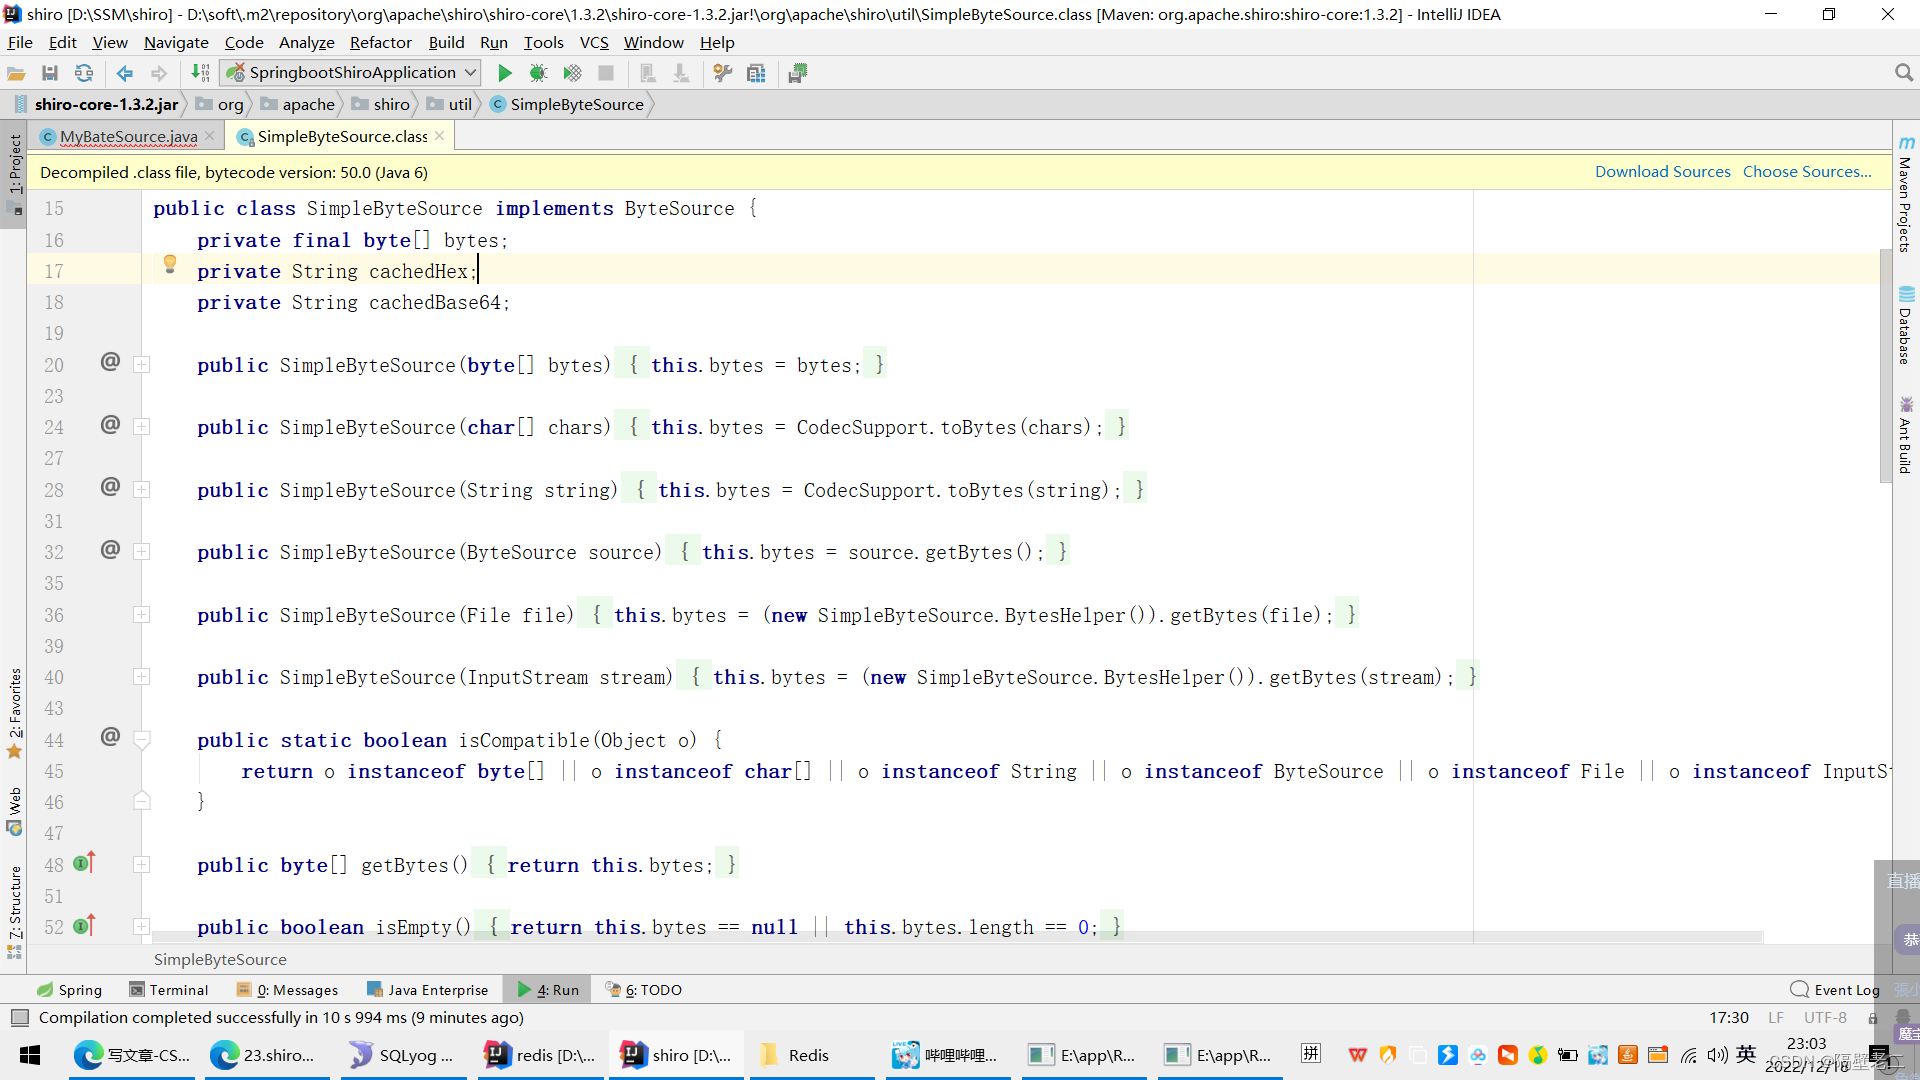Toggle tool window bars at bottom-left
Screen dimensions: 1920x1080
[19, 1018]
